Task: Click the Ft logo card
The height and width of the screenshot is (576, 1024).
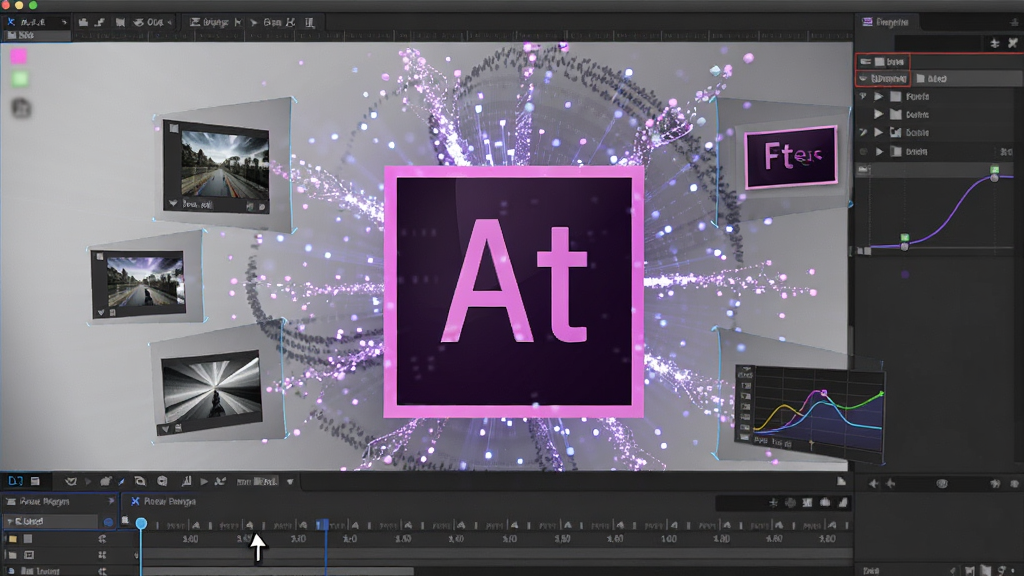Action: (791, 157)
